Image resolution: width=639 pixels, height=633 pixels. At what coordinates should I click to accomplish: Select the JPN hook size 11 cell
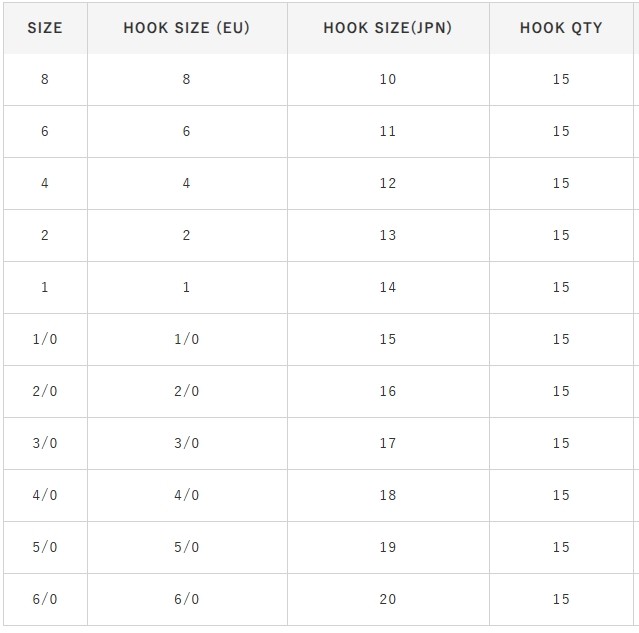[x=388, y=131]
